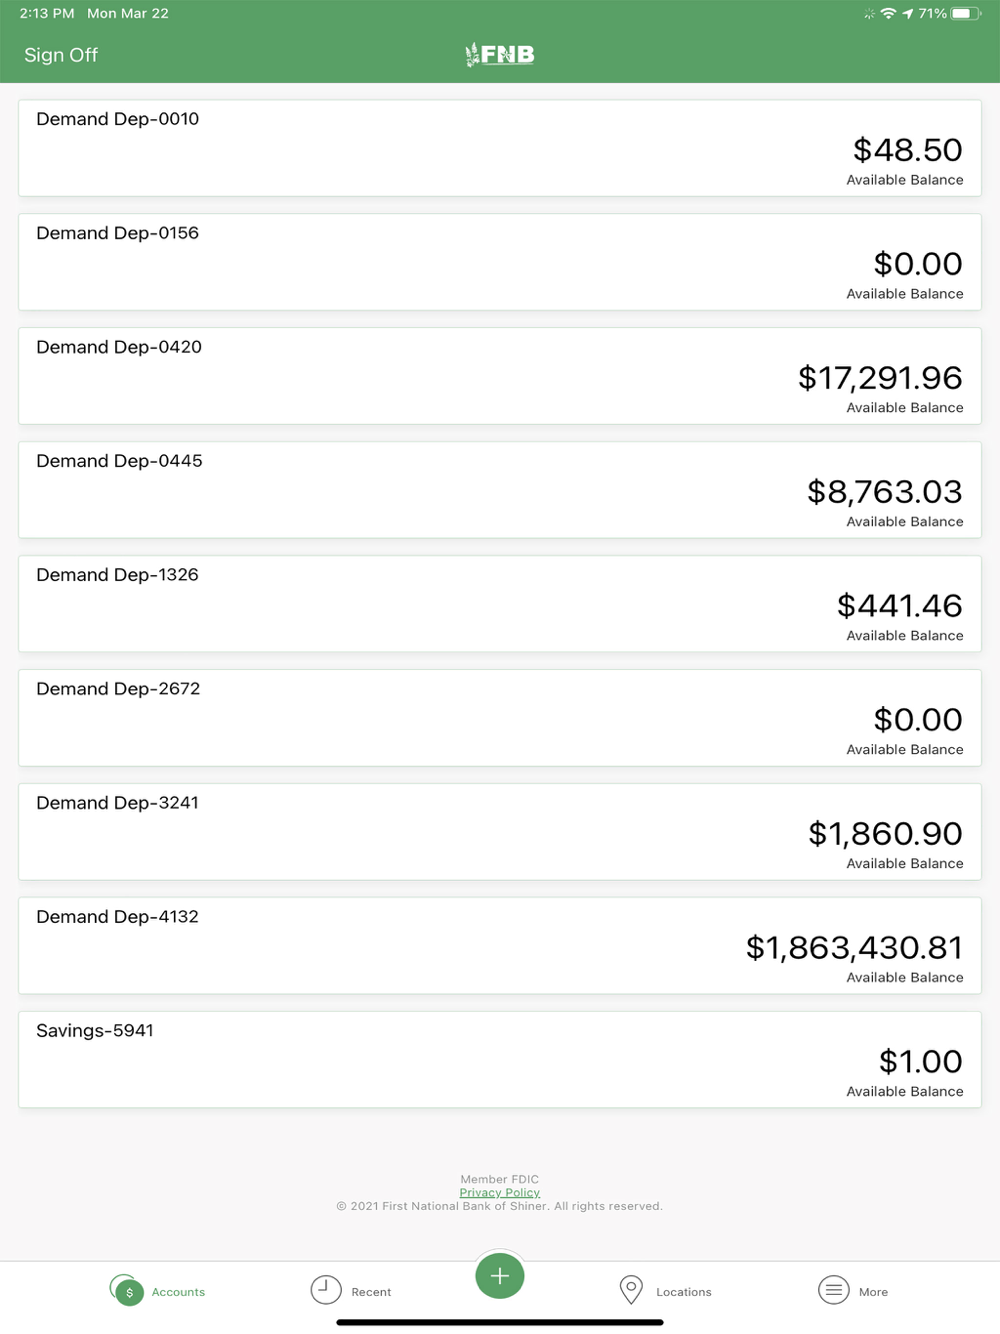Open the Privacy Policy link
Image resolution: width=1000 pixels, height=1334 pixels.
tap(500, 1193)
